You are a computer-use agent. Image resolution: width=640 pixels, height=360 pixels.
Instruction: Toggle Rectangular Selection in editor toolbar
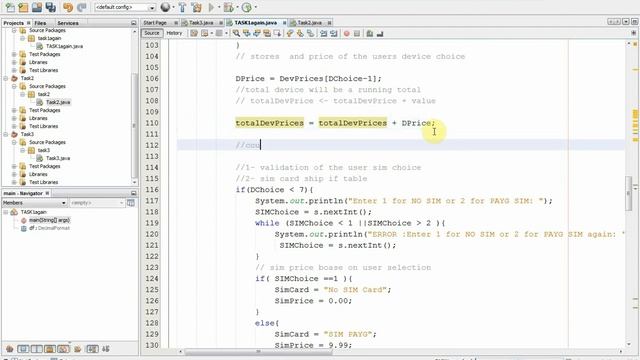click(x=277, y=33)
